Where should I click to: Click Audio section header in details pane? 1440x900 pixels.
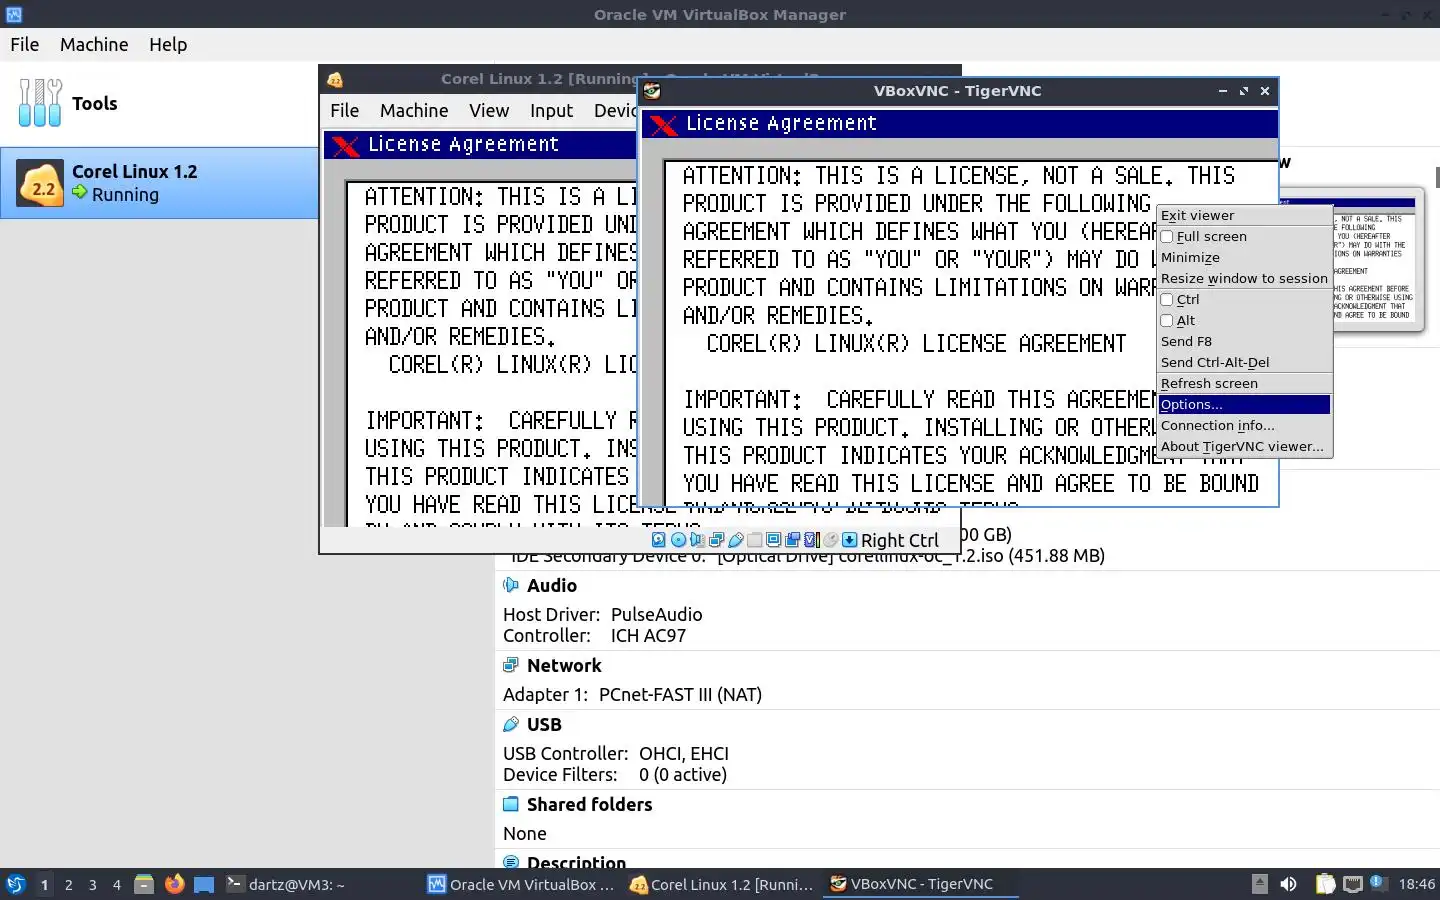552,585
